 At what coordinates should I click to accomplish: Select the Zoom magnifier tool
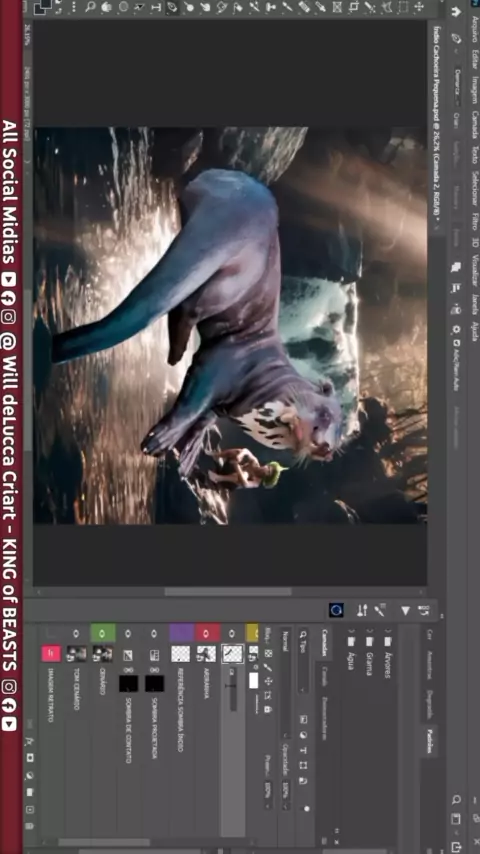[x=91, y=8]
